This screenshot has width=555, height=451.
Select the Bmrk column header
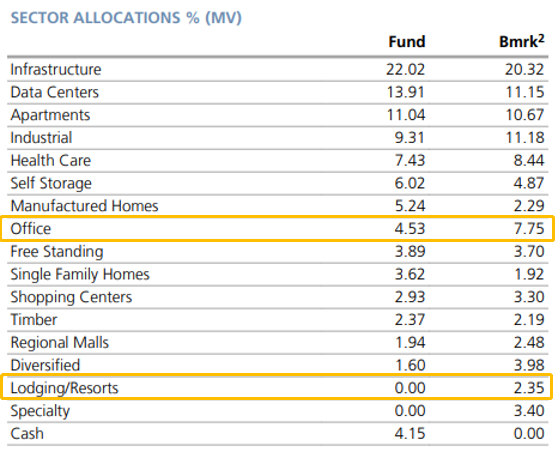(x=522, y=41)
